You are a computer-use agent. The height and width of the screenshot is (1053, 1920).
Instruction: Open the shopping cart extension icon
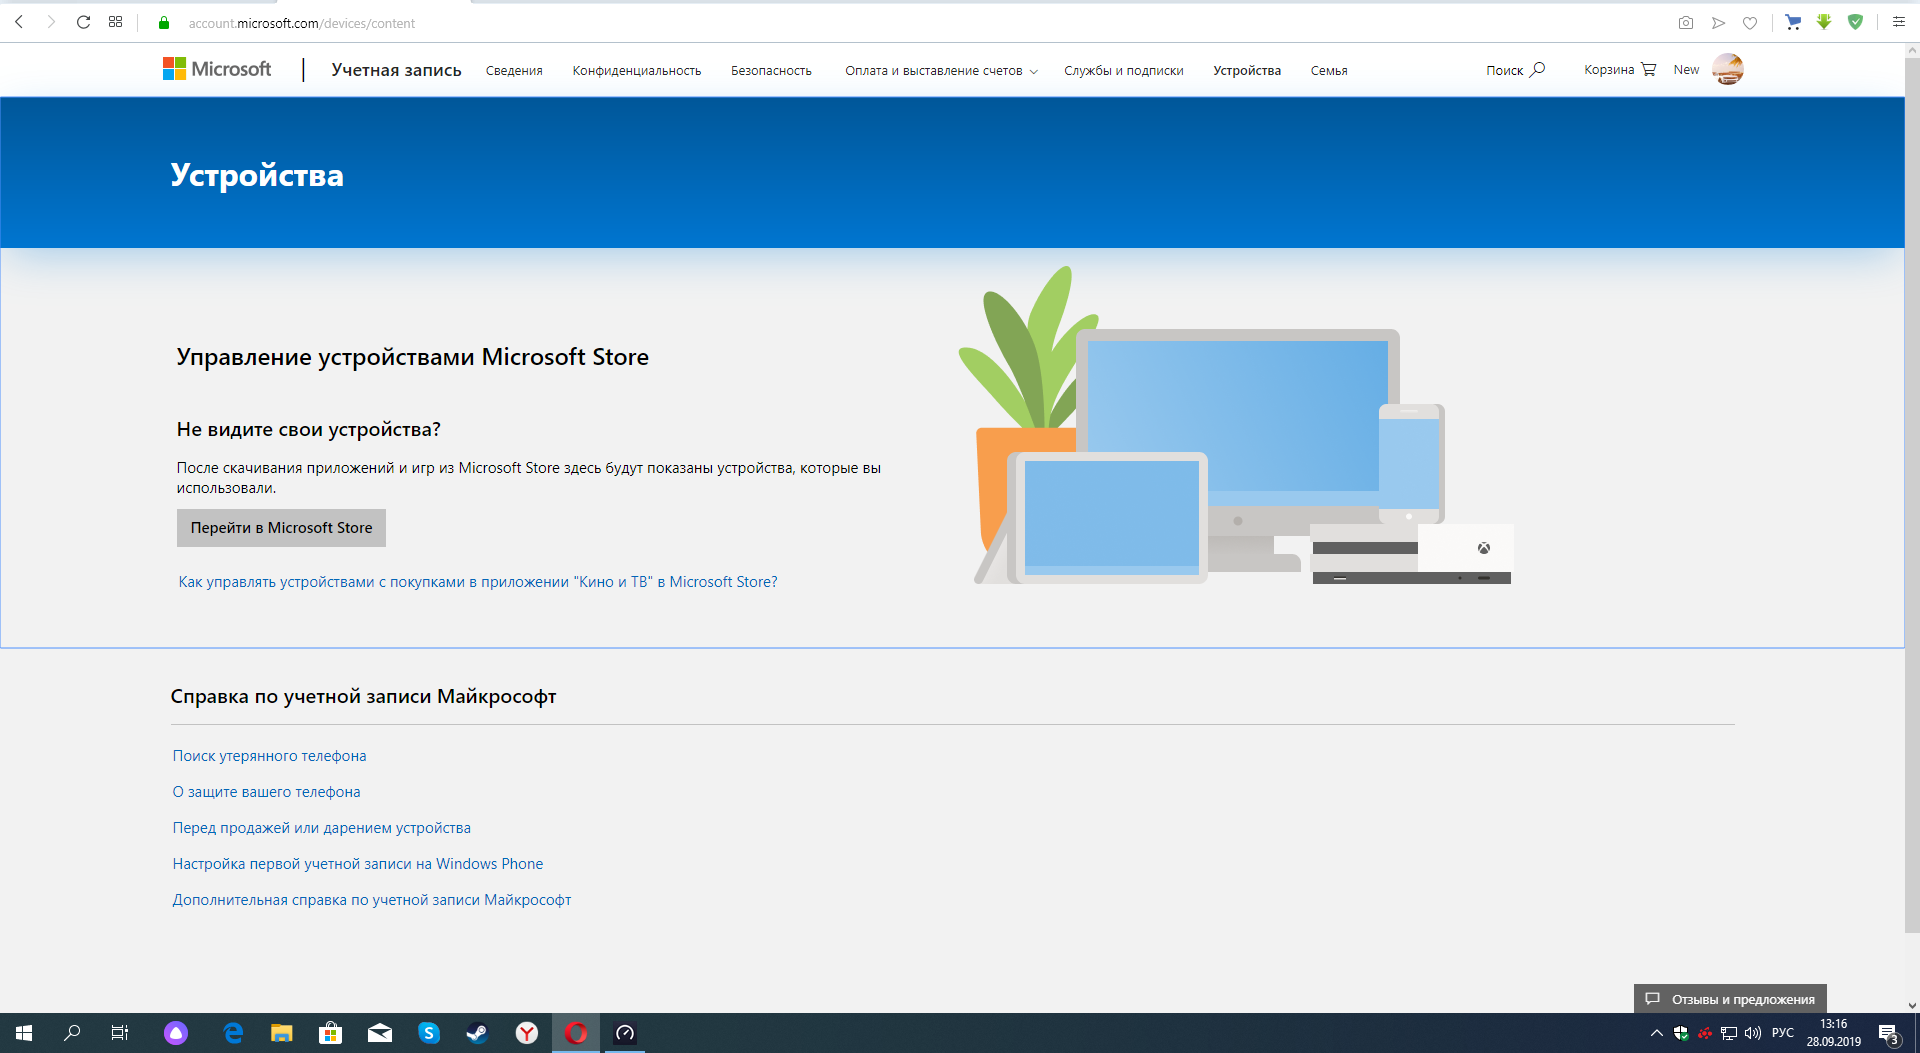[1793, 22]
